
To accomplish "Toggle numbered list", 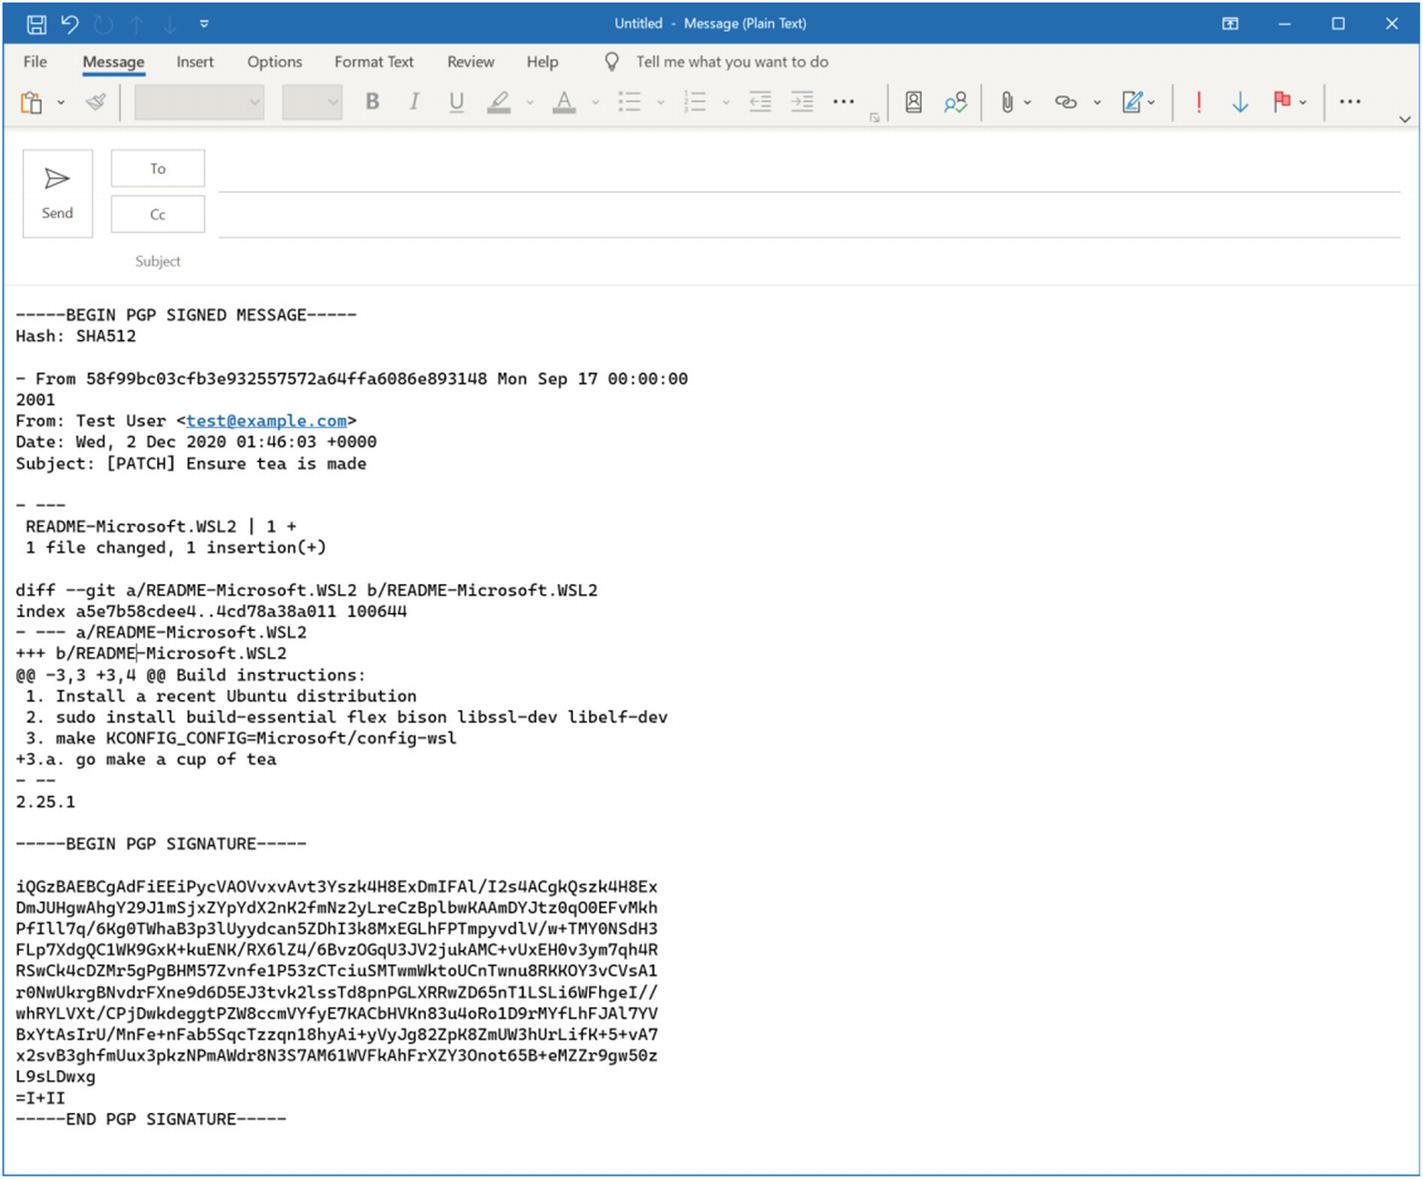I will 695,102.
